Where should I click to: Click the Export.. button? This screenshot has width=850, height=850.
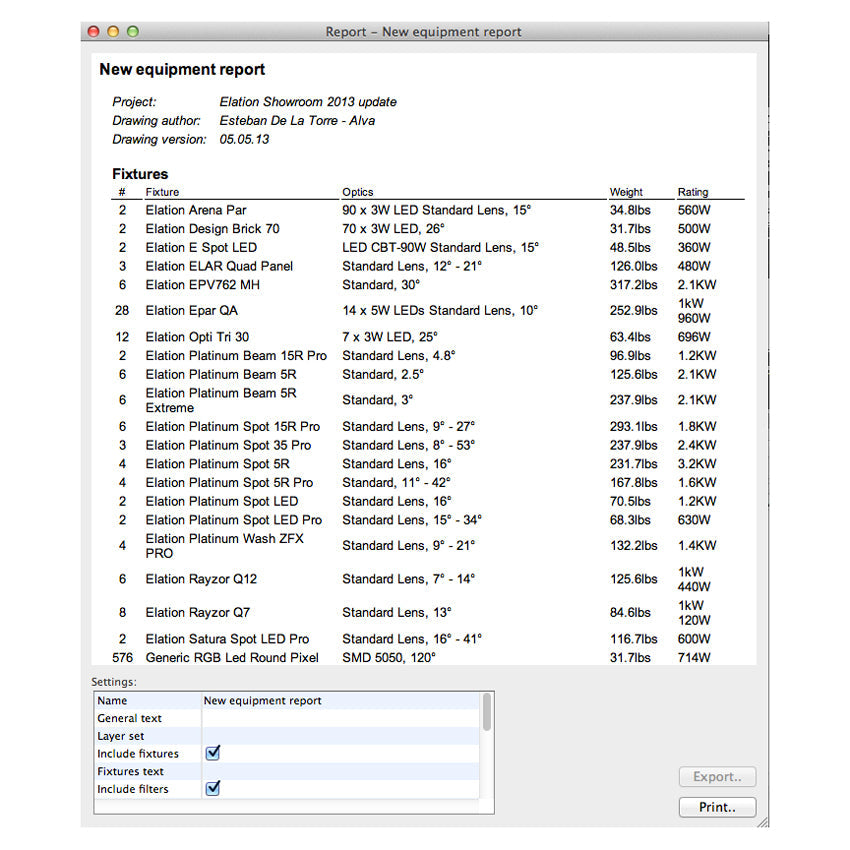point(717,777)
